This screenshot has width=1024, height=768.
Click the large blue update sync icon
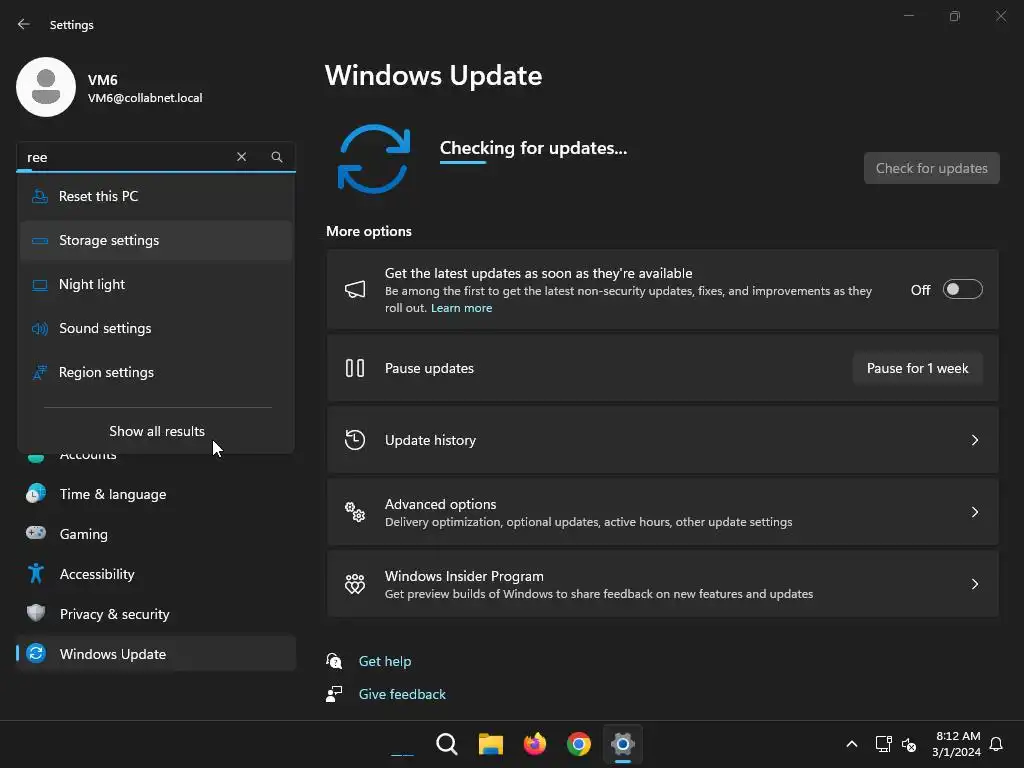coord(374,159)
